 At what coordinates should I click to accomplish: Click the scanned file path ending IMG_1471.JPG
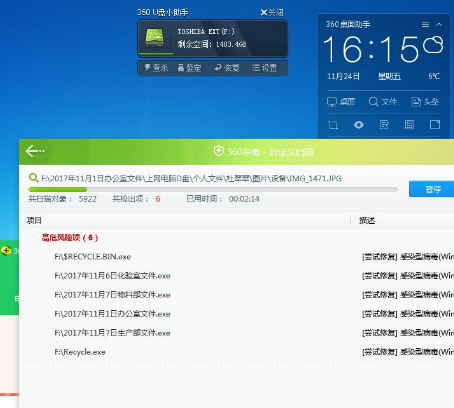191,178
